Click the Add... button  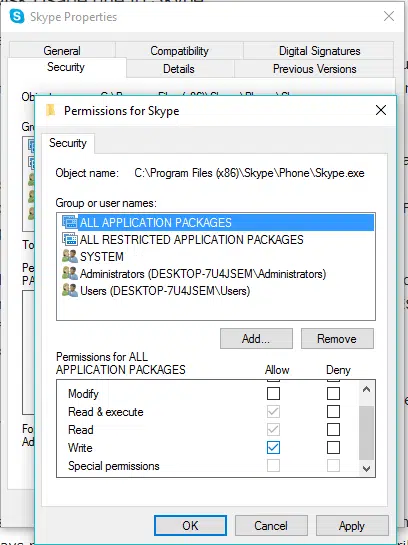click(x=256, y=339)
